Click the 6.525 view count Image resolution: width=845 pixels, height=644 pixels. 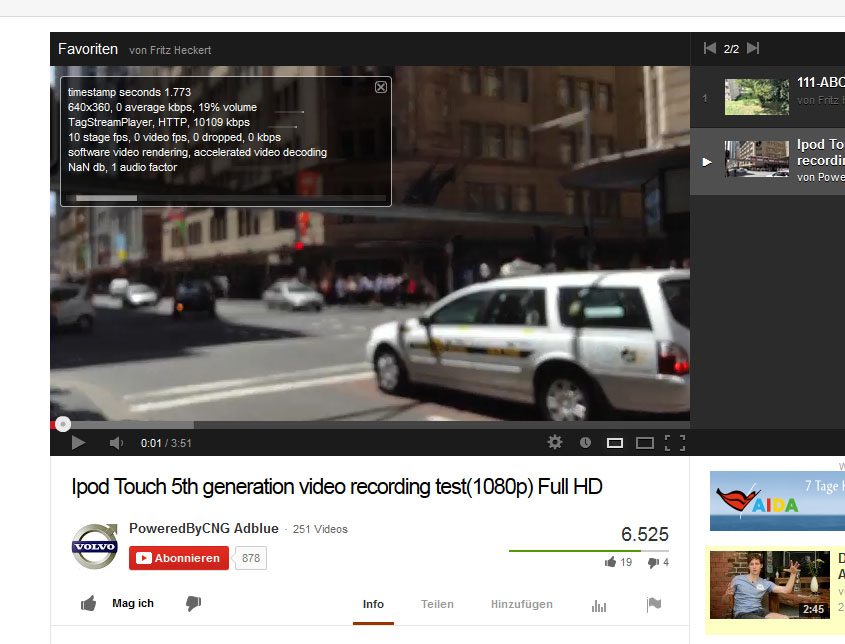(645, 534)
